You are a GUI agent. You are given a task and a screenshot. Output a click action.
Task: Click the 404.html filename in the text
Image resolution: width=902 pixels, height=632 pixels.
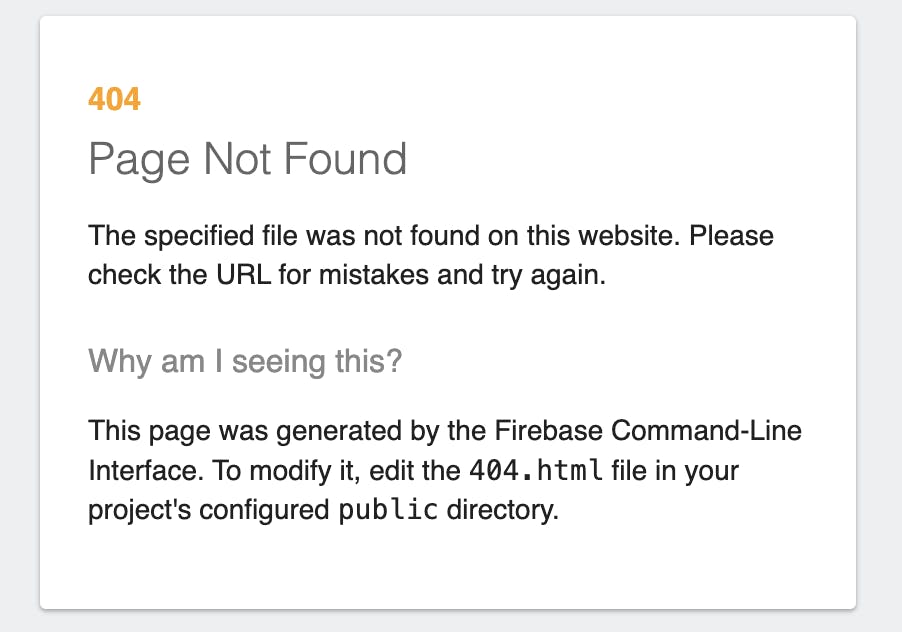pos(536,470)
